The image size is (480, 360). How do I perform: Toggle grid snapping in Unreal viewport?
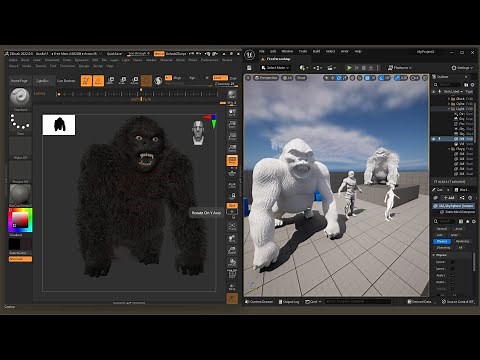point(367,78)
